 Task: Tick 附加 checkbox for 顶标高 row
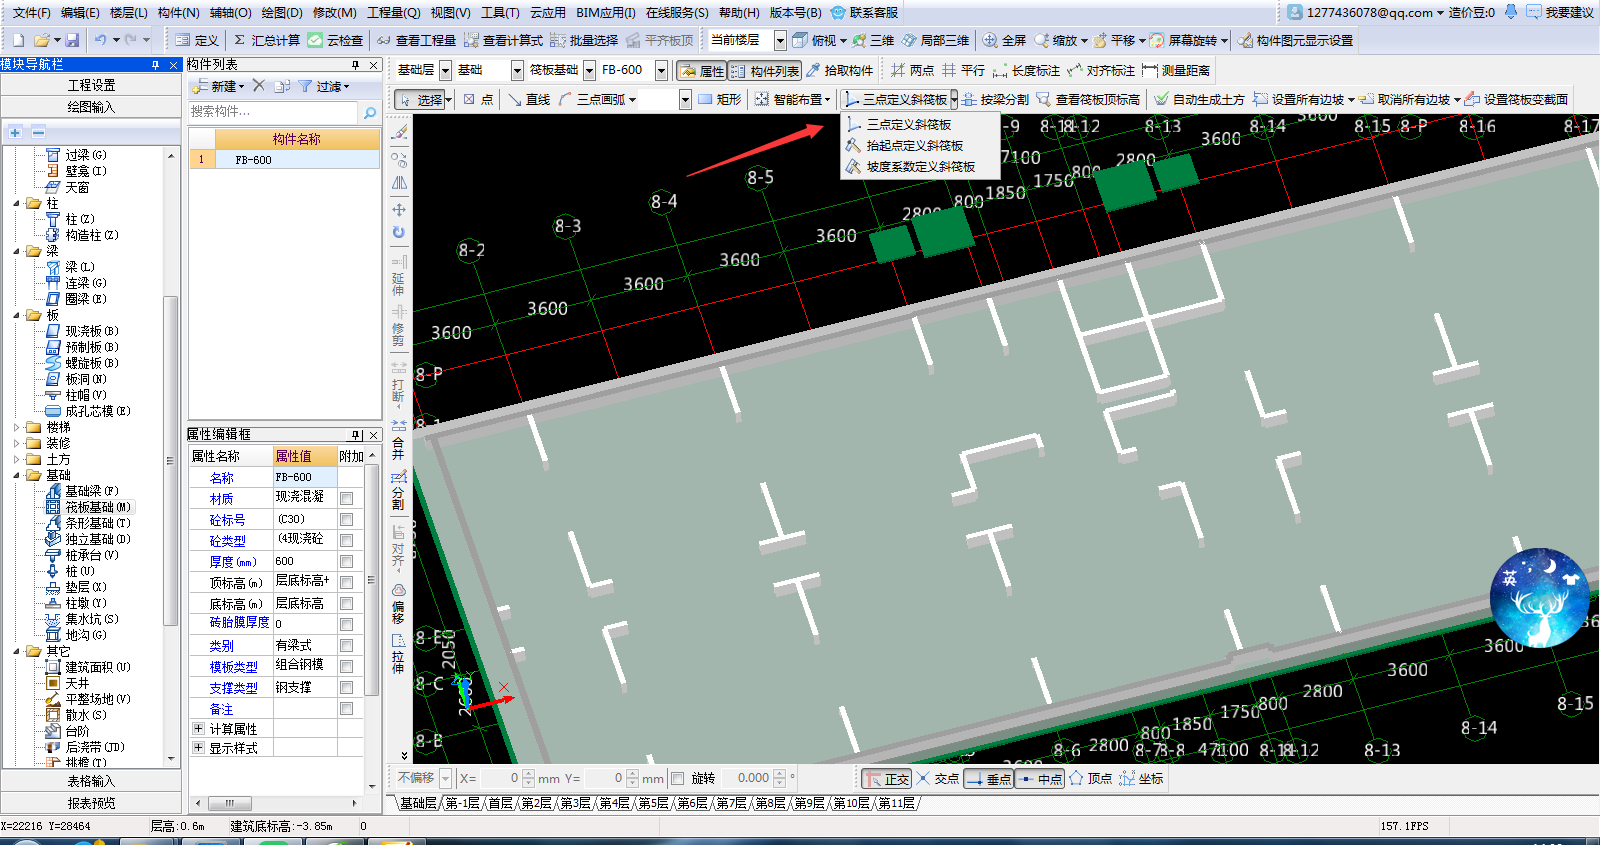click(346, 582)
